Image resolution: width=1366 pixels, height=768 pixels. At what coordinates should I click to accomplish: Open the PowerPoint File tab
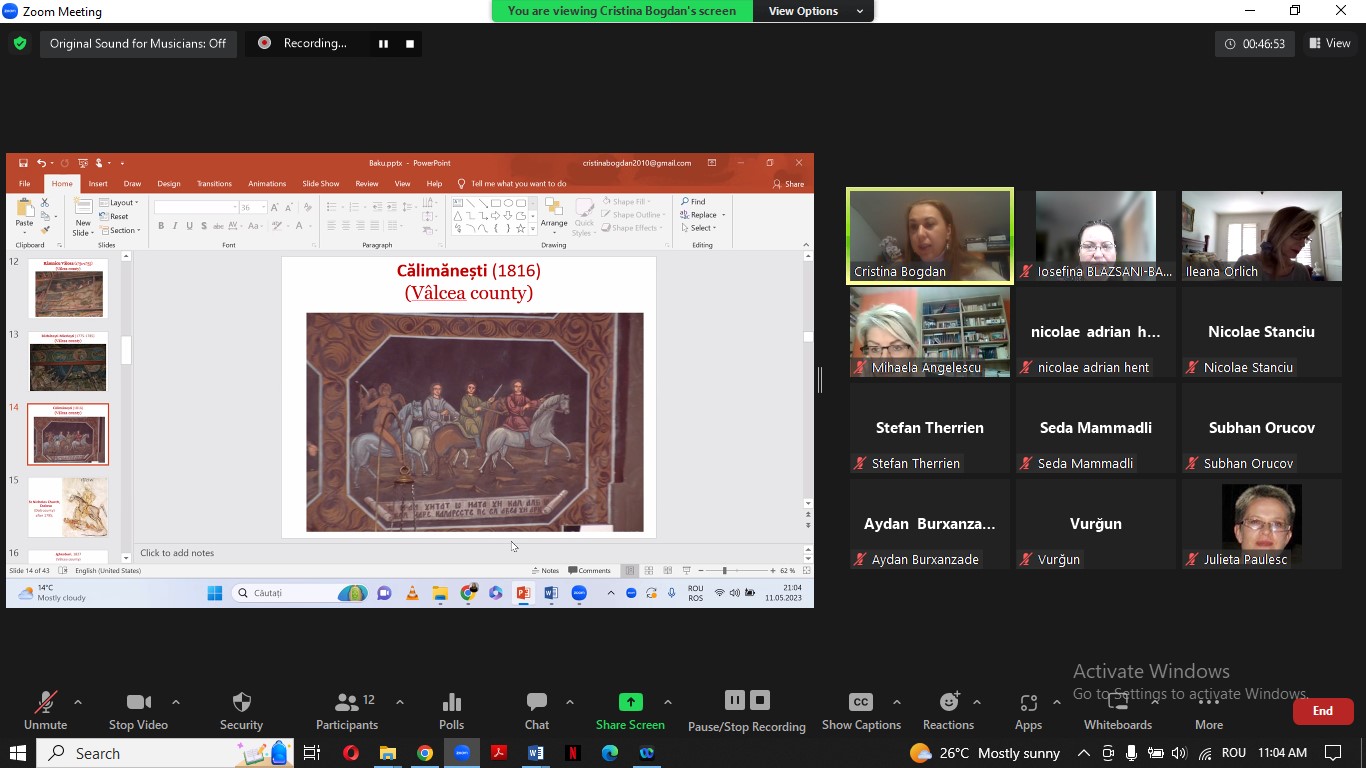pos(25,184)
